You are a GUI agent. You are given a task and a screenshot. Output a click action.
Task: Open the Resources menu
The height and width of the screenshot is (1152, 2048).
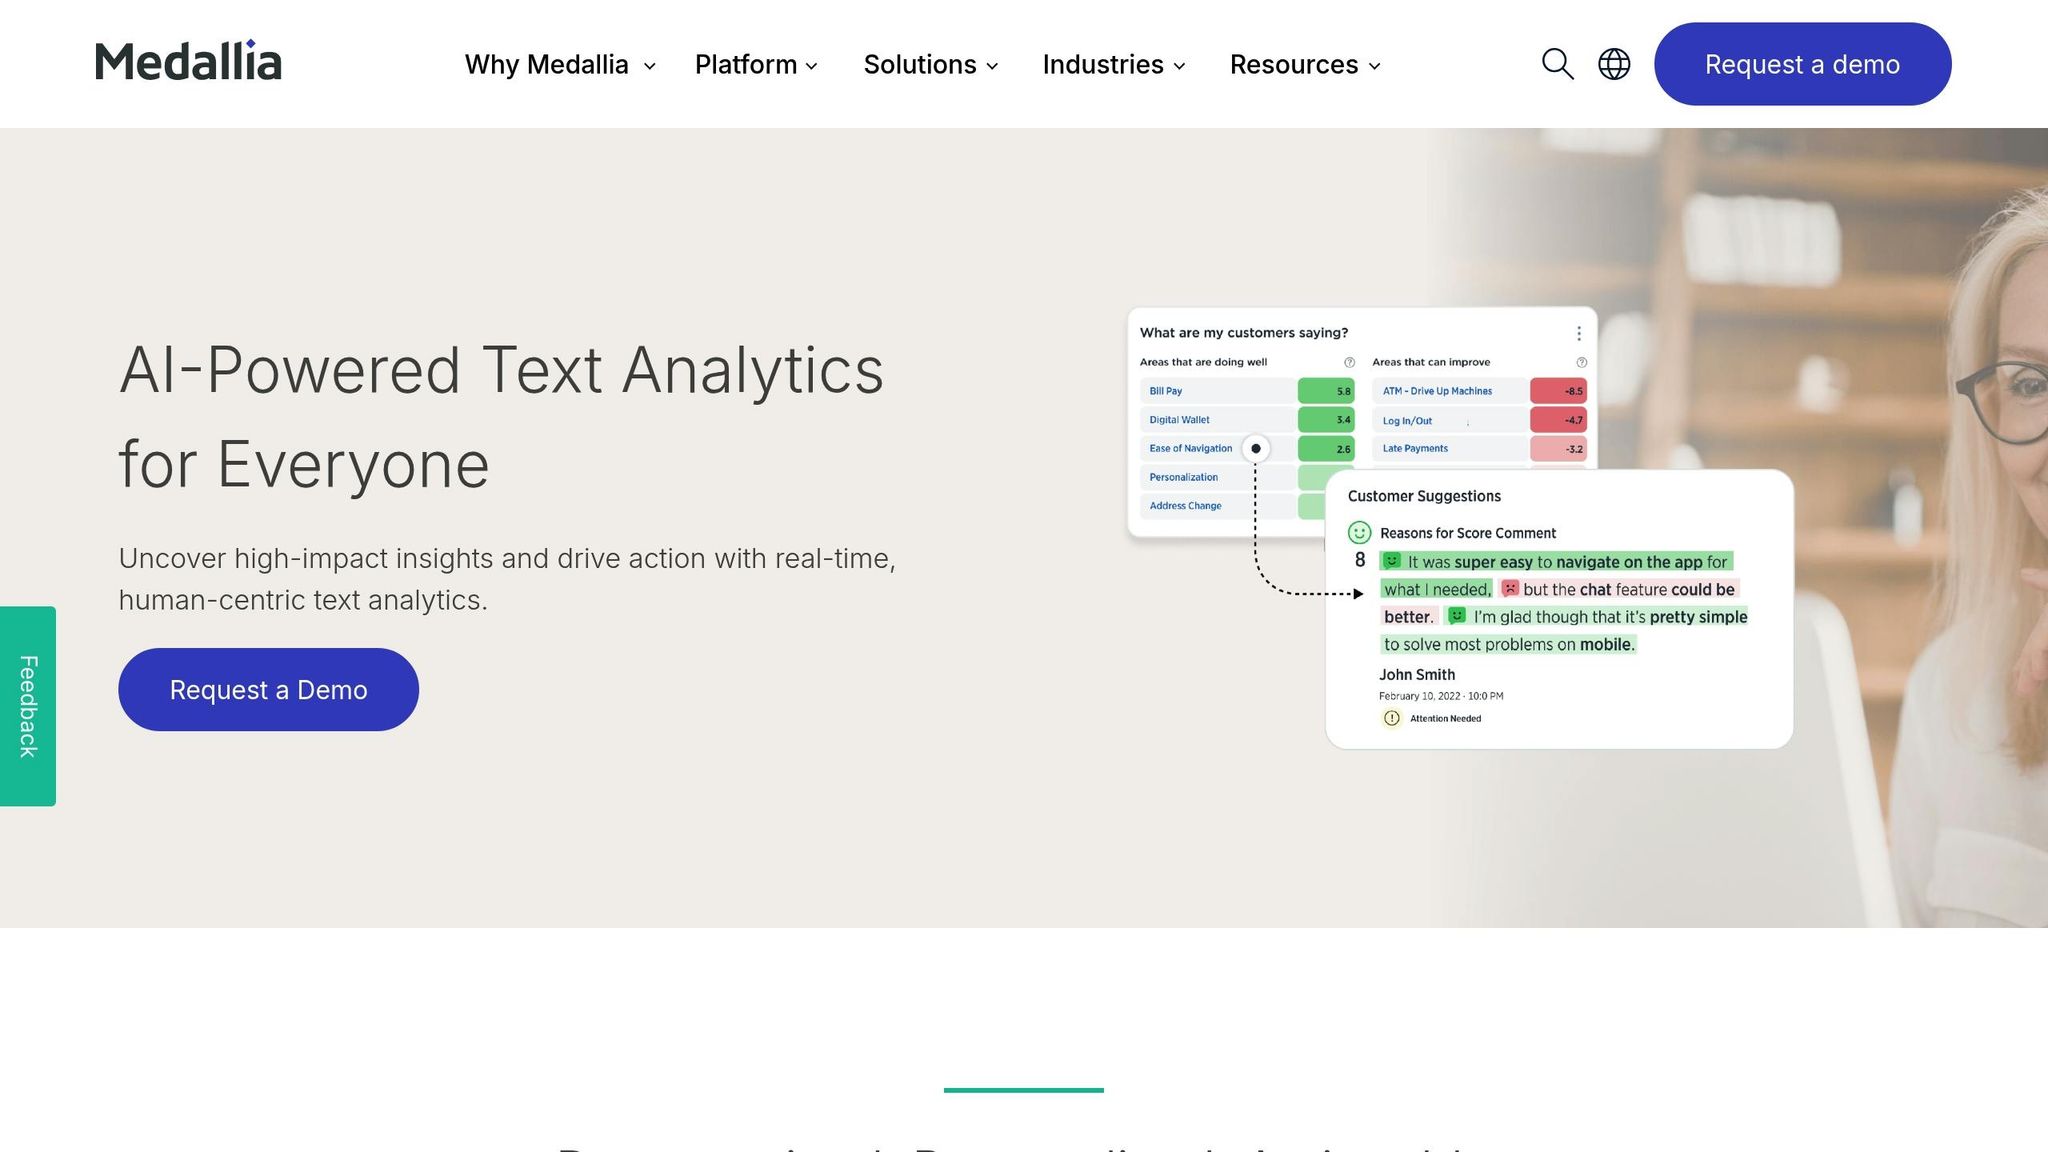tap(1305, 65)
